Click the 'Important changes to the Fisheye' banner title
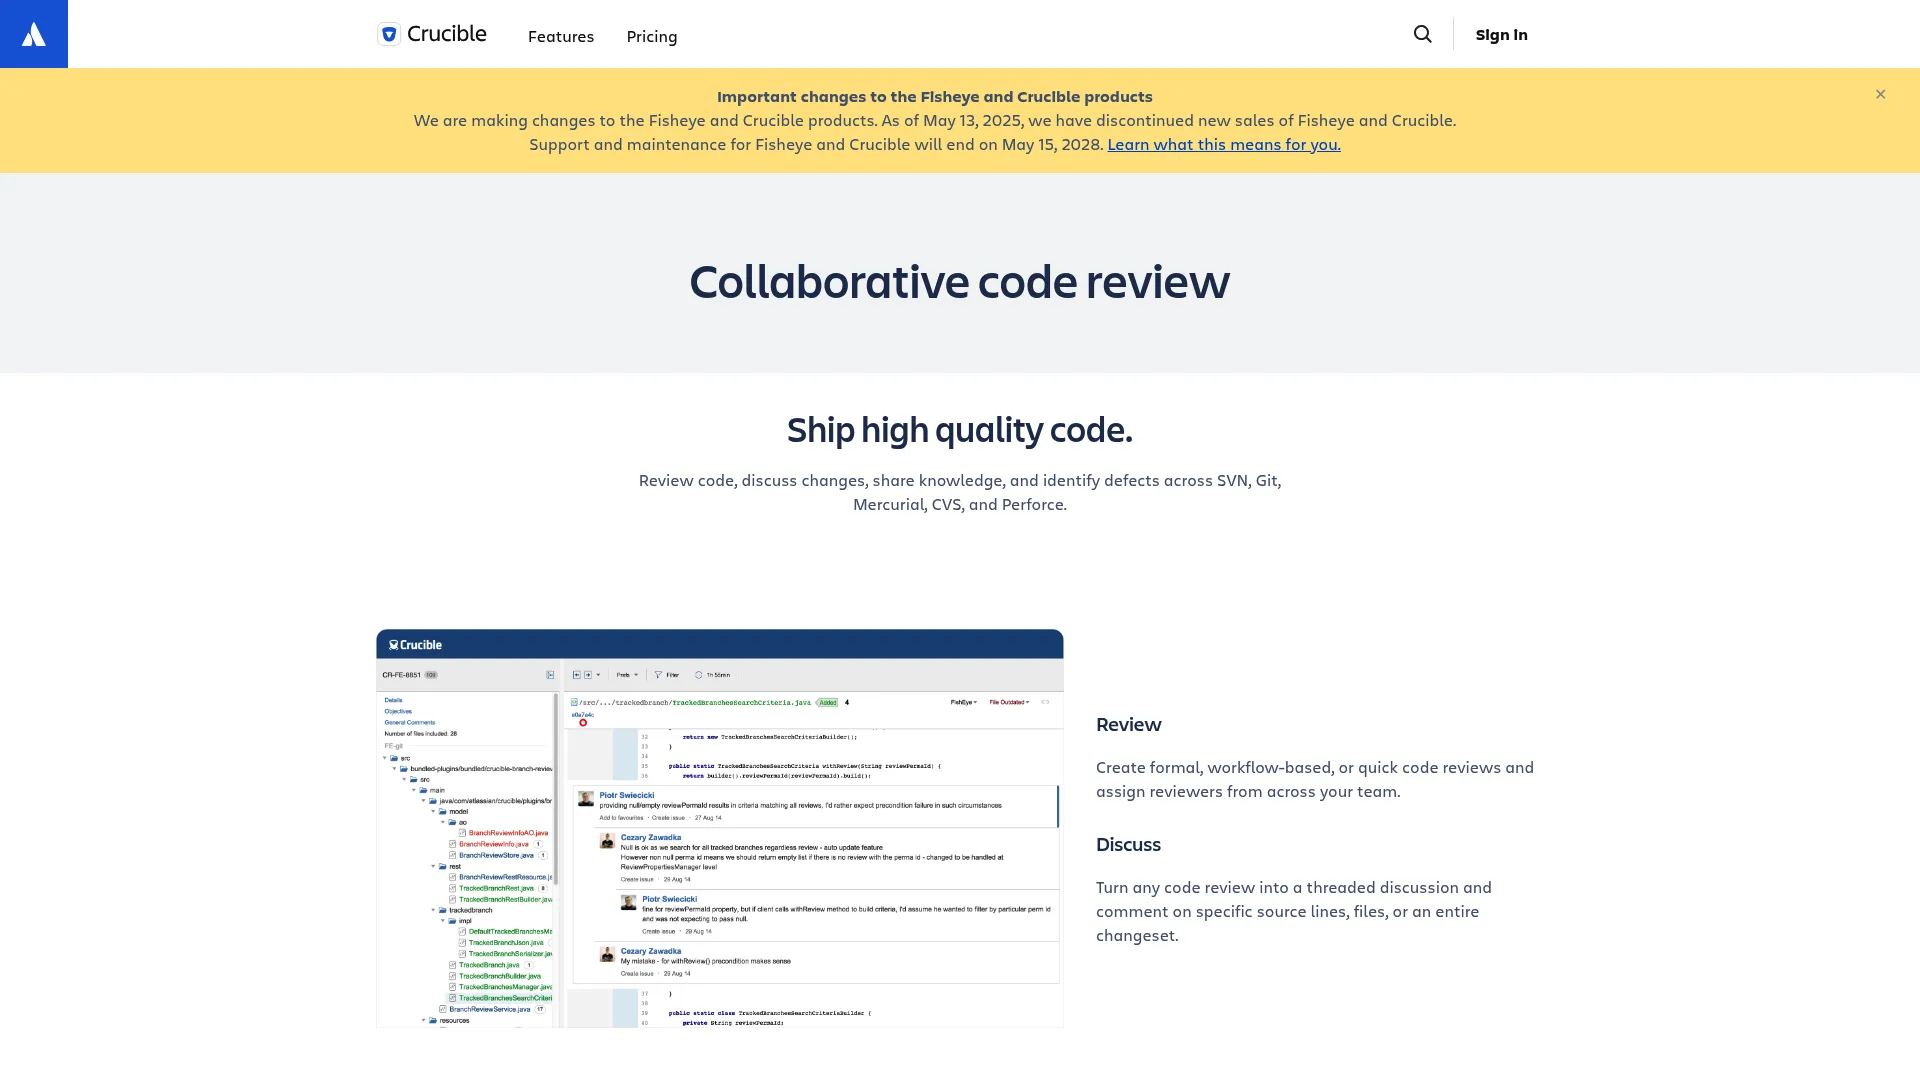The width and height of the screenshot is (1920, 1080). (x=935, y=96)
